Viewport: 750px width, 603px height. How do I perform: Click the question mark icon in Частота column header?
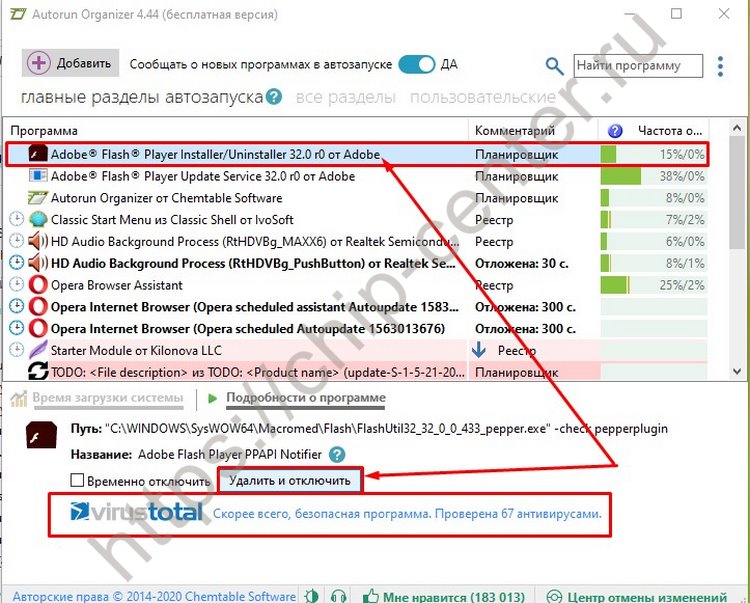coord(615,131)
